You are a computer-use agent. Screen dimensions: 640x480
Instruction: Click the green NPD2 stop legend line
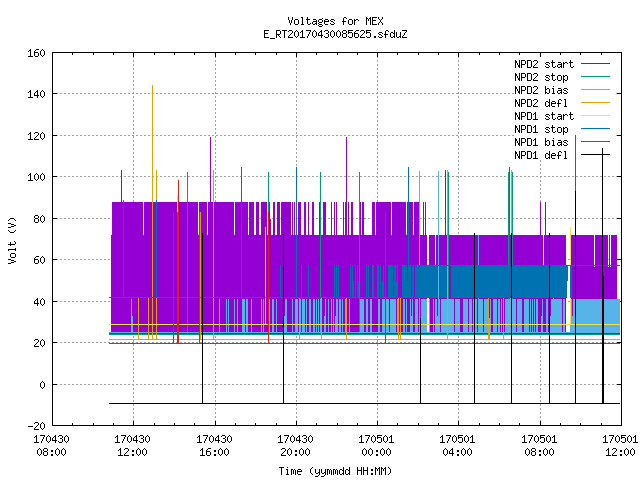[x=595, y=77]
